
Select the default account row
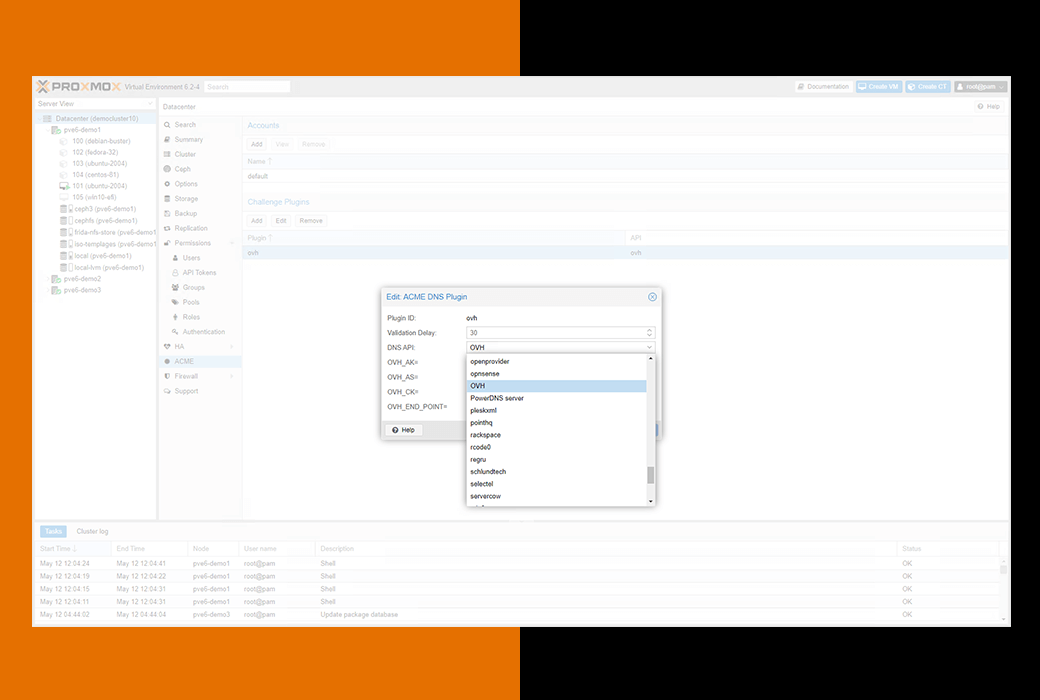625,176
